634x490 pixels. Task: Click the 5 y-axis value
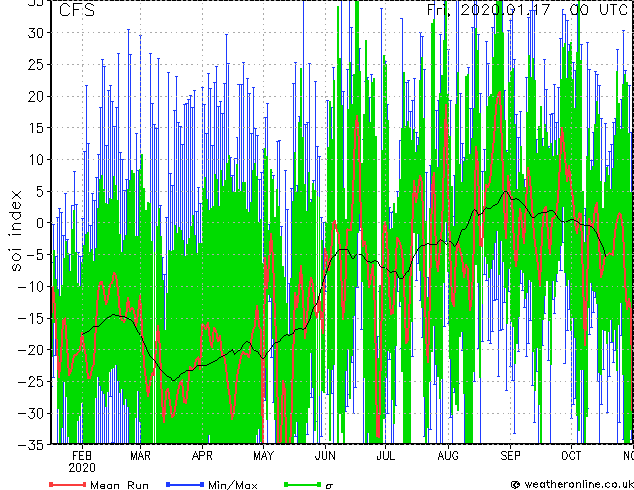[39, 191]
